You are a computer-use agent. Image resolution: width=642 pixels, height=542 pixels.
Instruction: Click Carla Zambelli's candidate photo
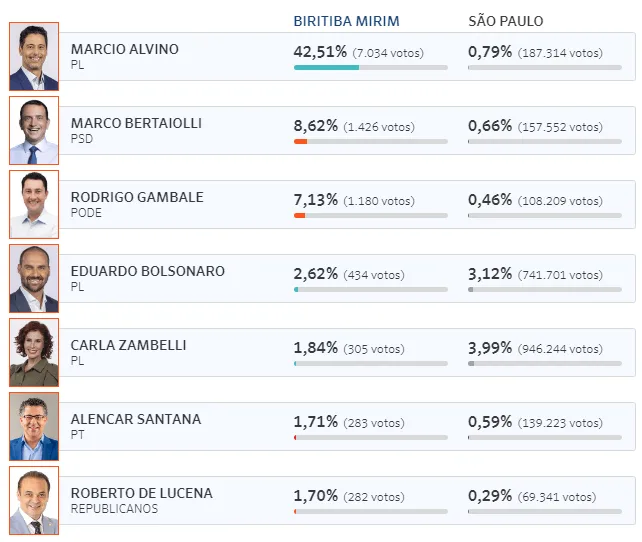(34, 353)
